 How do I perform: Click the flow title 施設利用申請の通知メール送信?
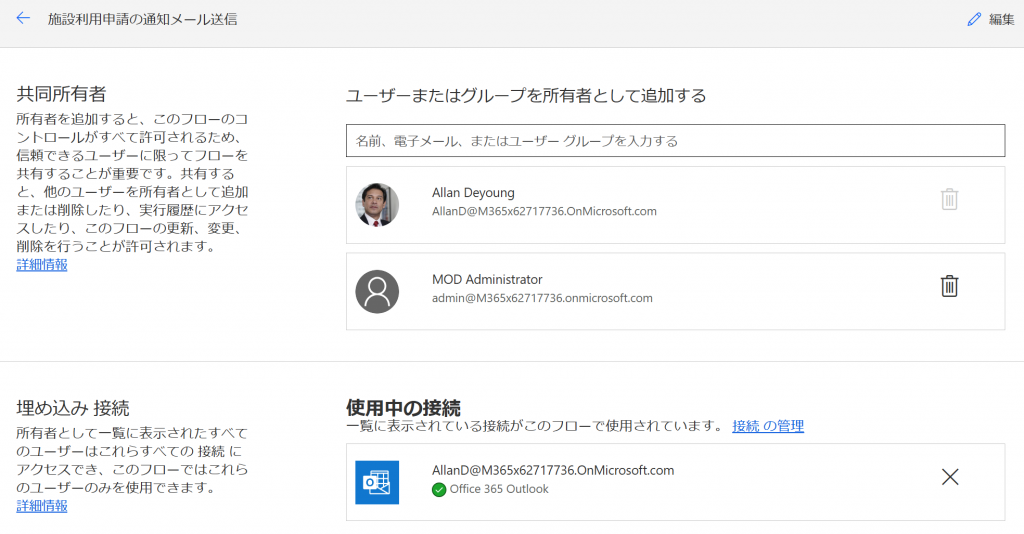143,20
